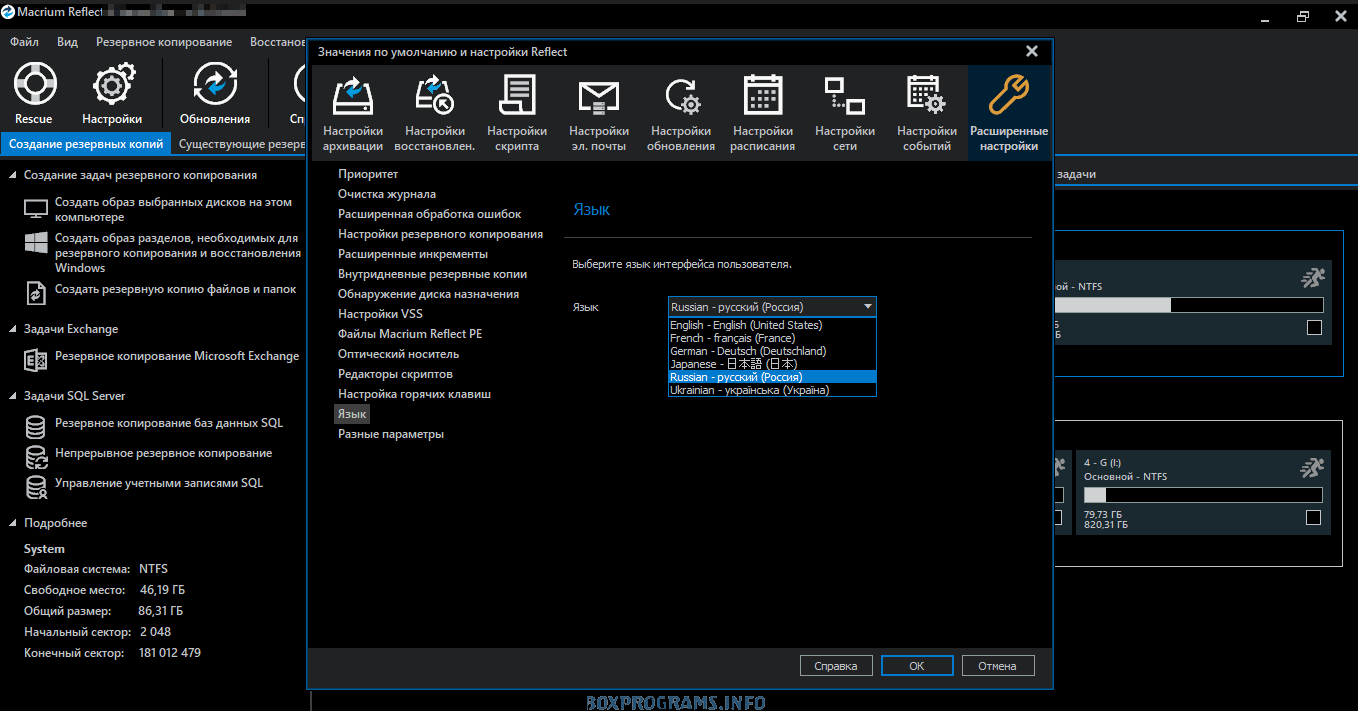This screenshot has width=1358, height=711.
Task: Choose Japanese from the language list
Action: pos(772,364)
